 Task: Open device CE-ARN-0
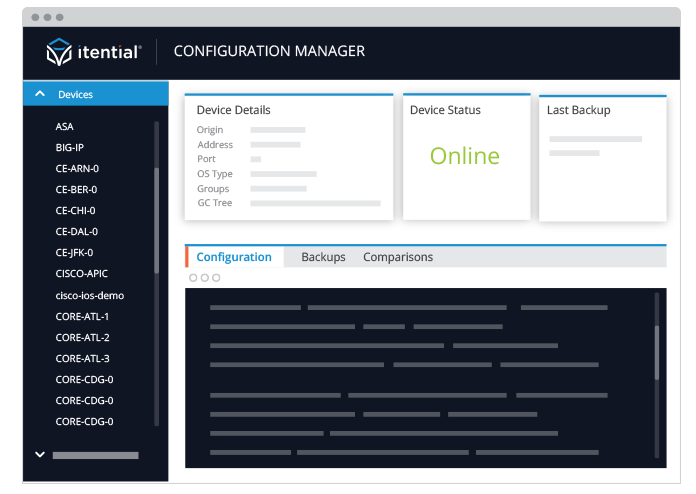pyautogui.click(x=77, y=169)
